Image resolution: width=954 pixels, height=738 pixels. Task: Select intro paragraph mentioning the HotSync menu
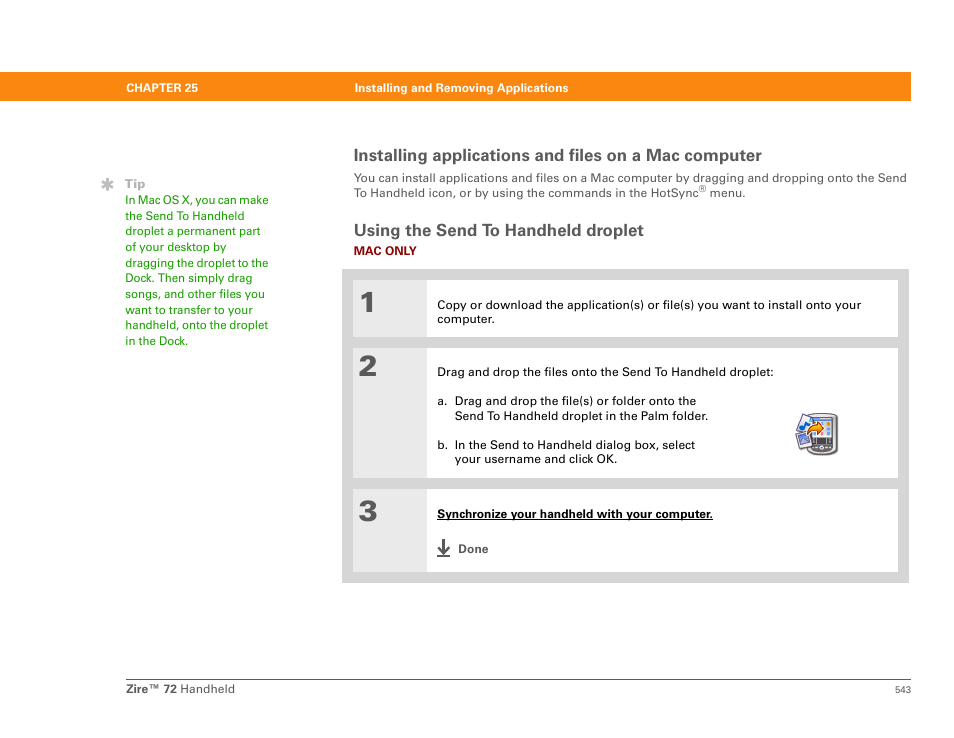(x=630, y=186)
